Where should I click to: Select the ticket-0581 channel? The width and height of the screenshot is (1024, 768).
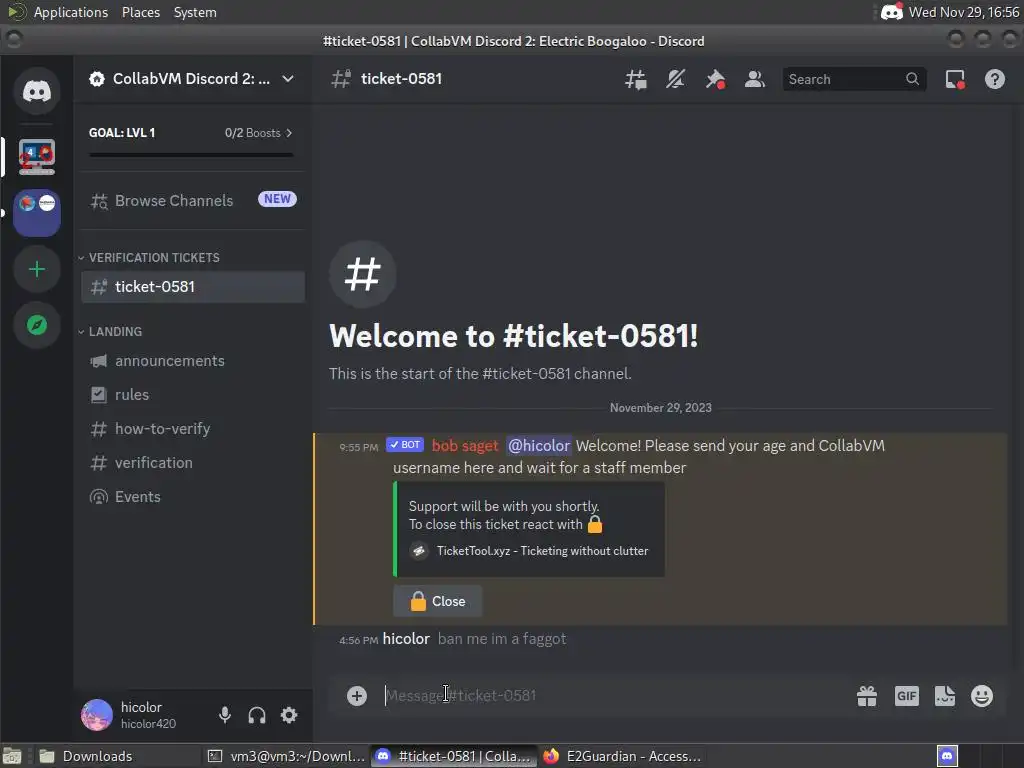click(x=193, y=287)
